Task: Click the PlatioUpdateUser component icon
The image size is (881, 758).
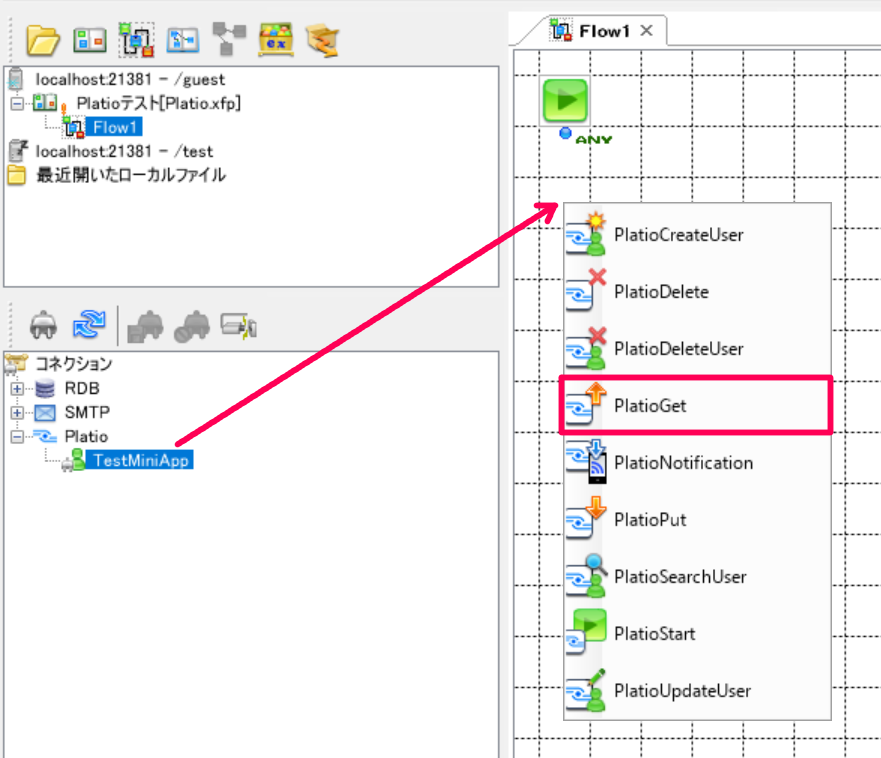Action: (x=585, y=689)
